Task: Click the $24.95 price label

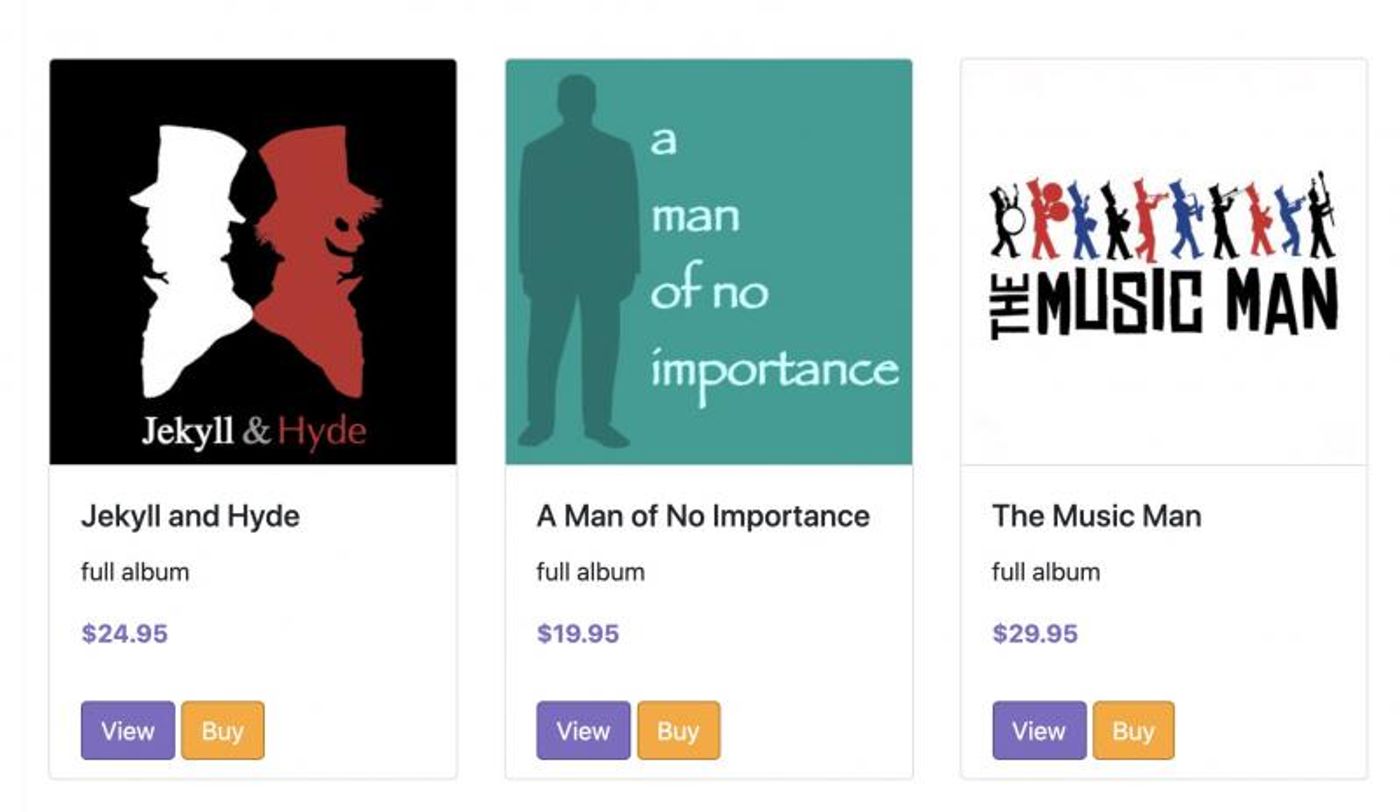Action: tap(125, 634)
